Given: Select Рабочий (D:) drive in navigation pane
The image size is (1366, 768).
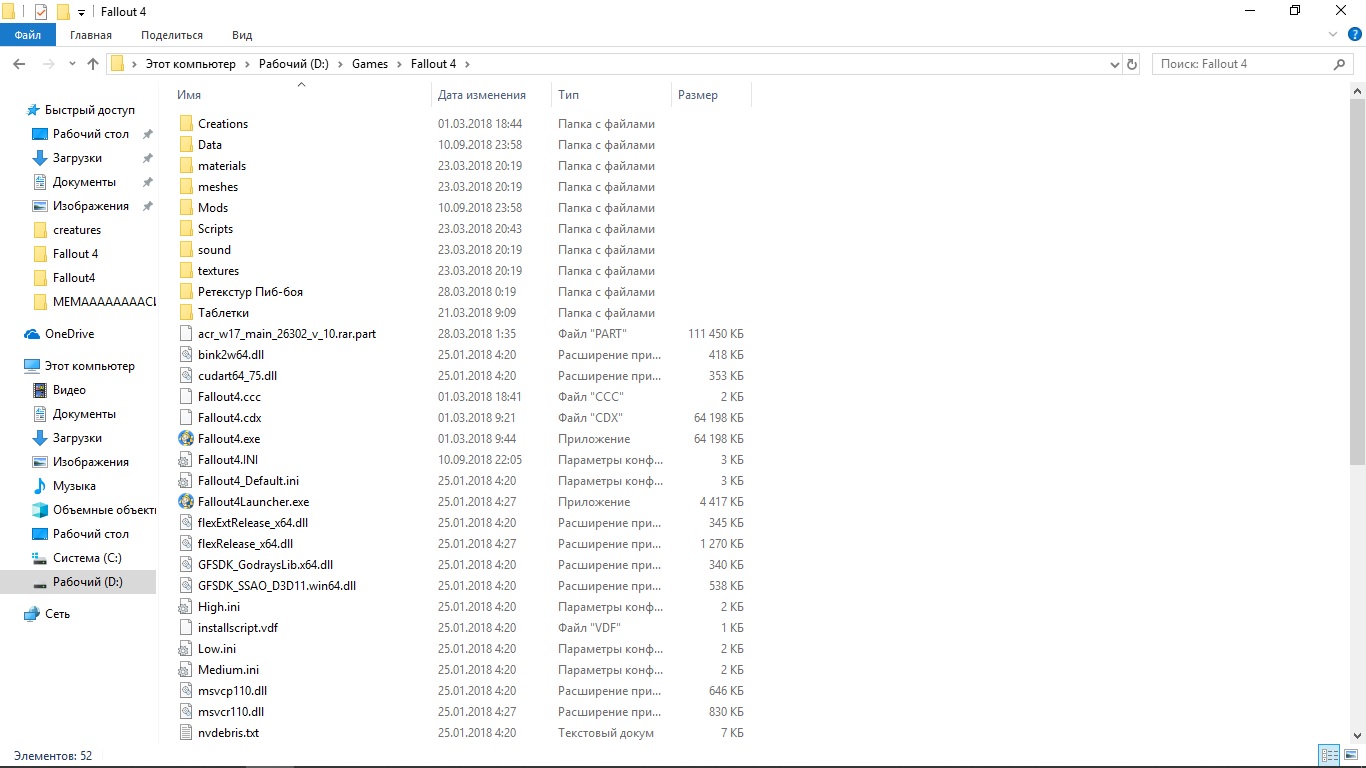Looking at the screenshot, I should click(x=78, y=582).
